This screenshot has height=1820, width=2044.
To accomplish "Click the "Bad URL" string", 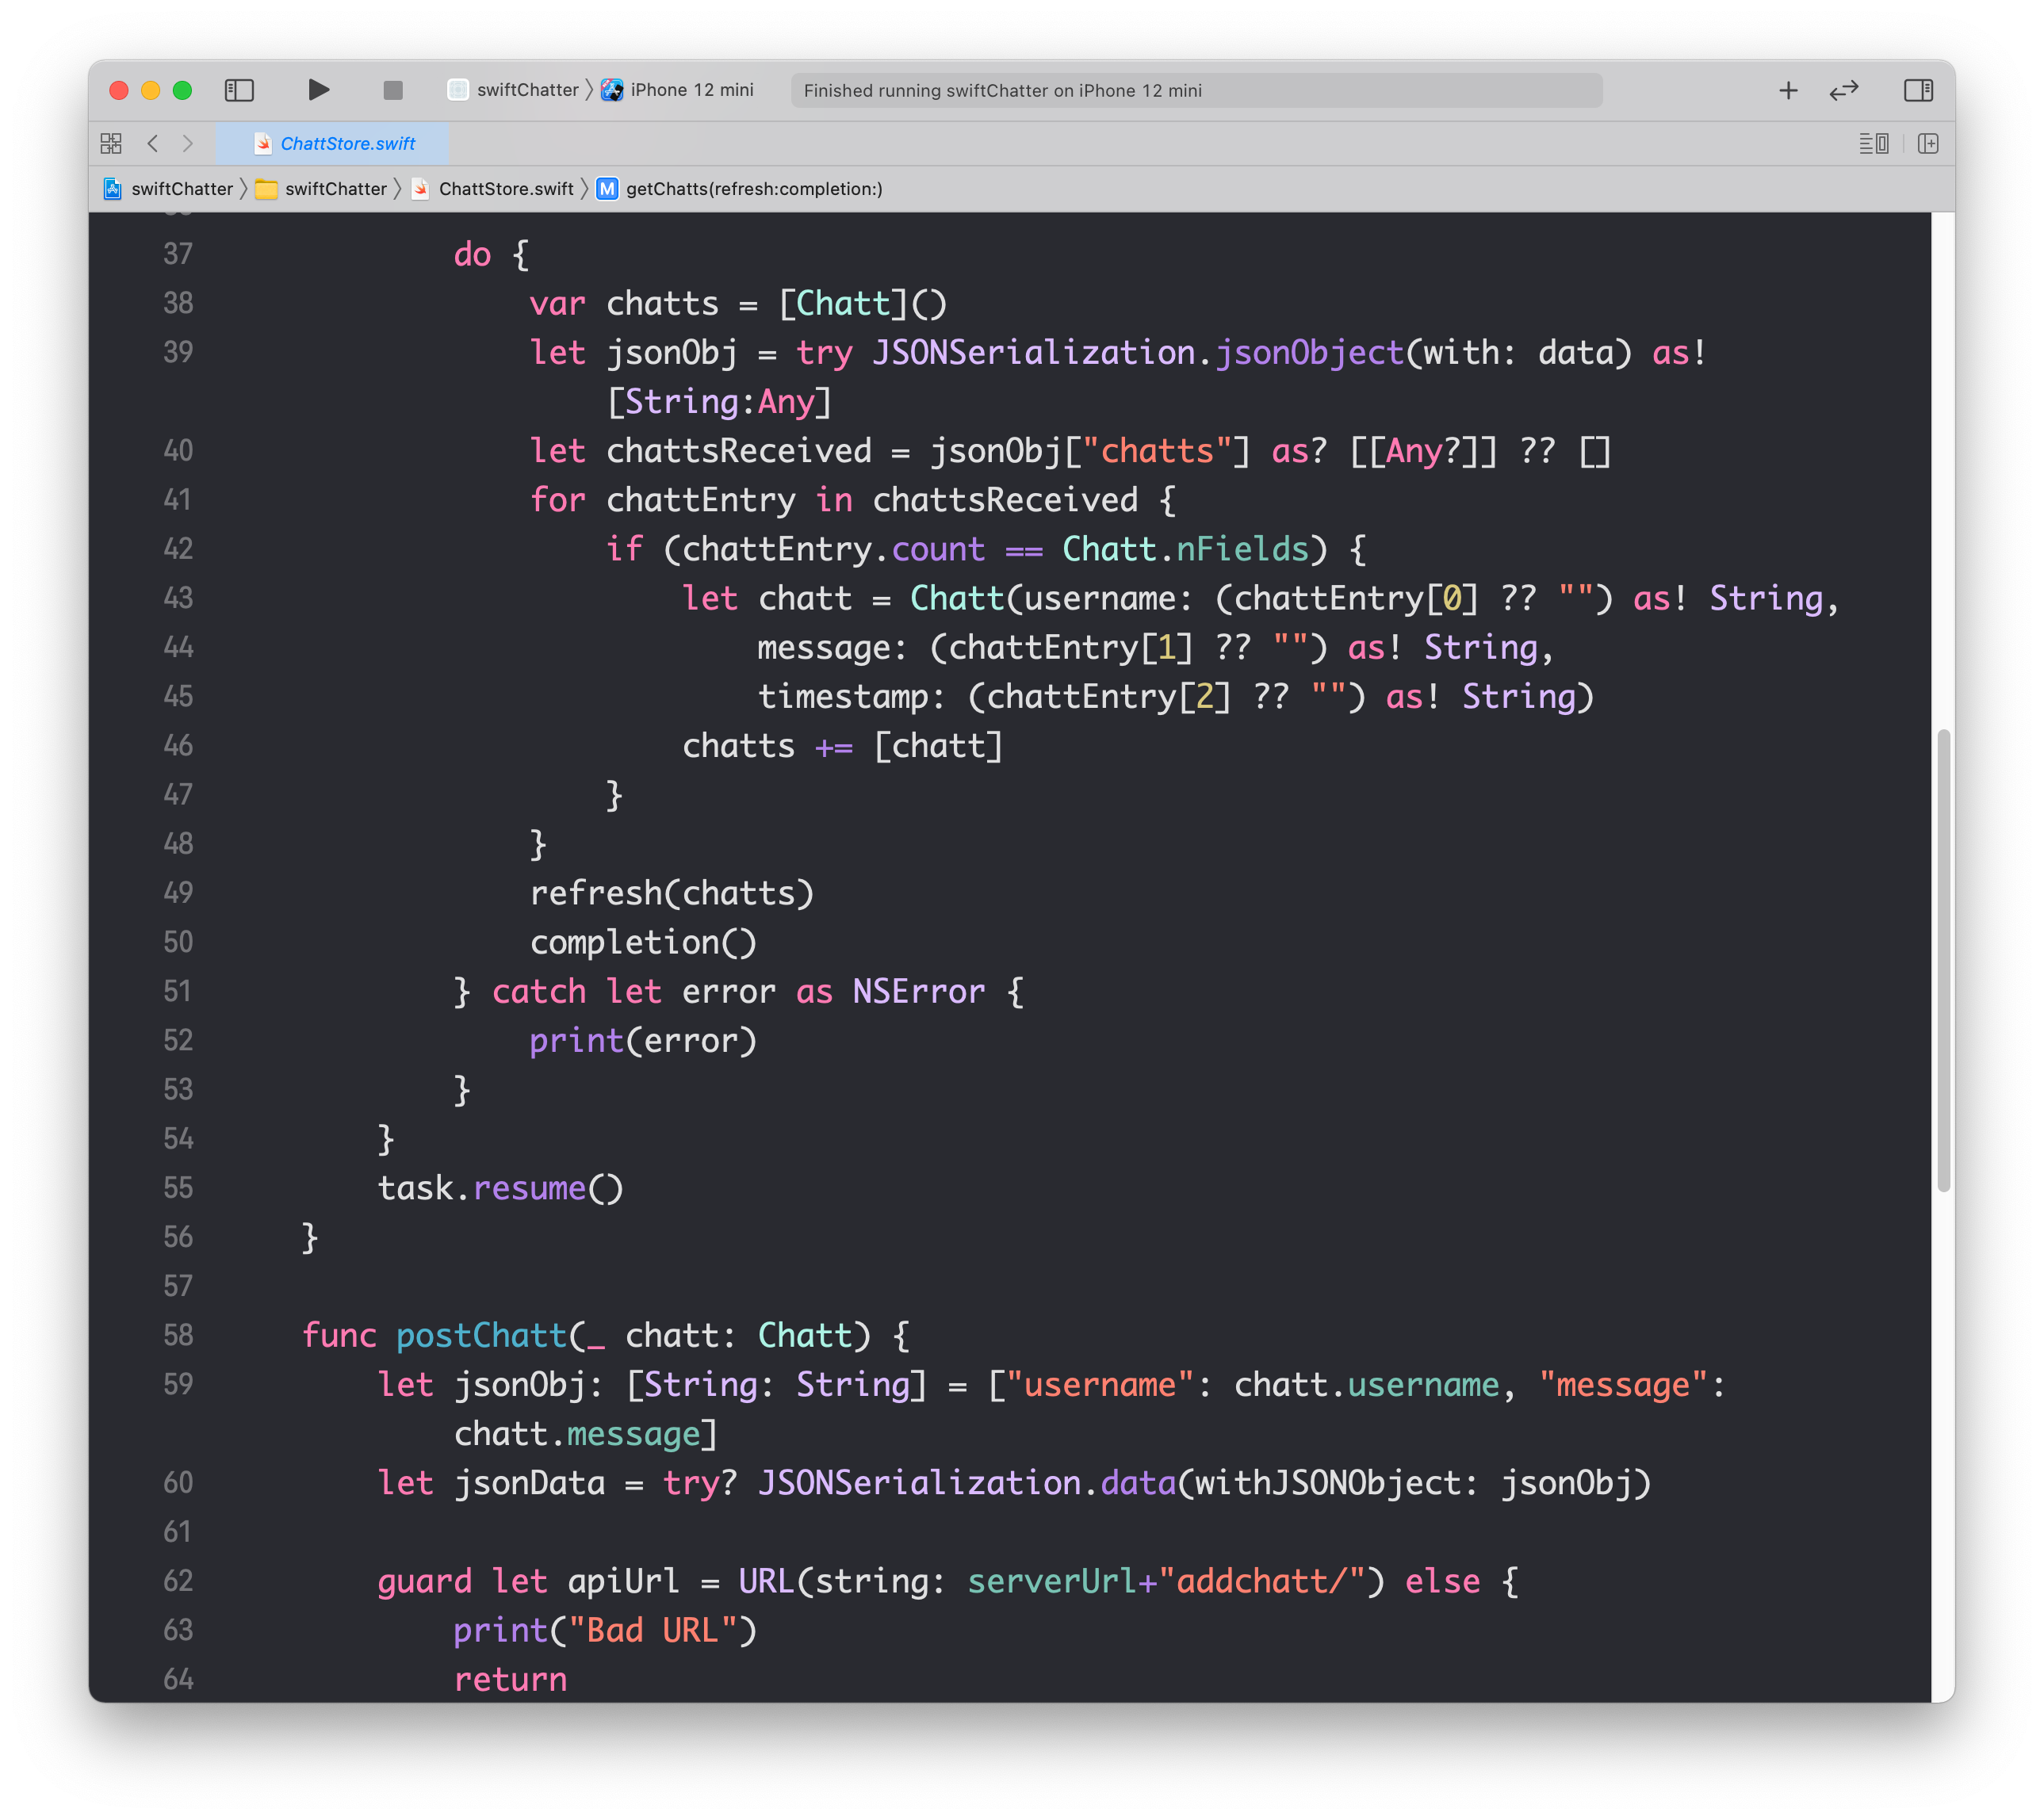I will [x=653, y=1631].
